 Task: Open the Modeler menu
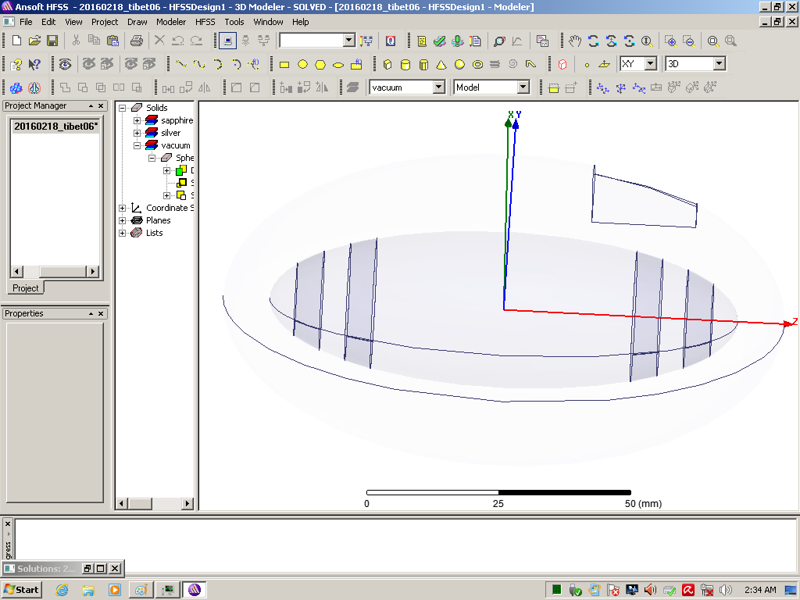pos(170,21)
